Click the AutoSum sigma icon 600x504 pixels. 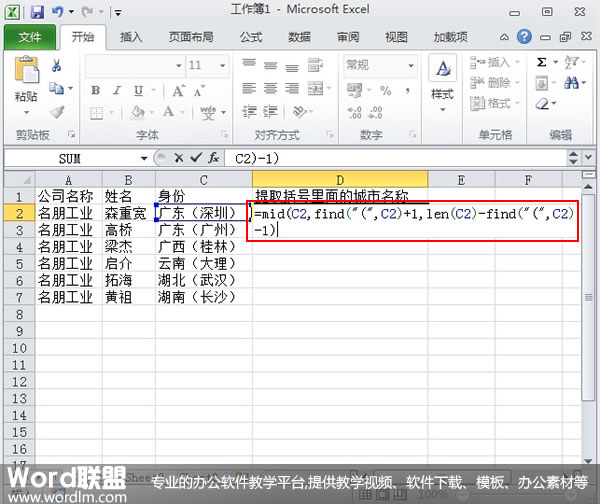(542, 62)
